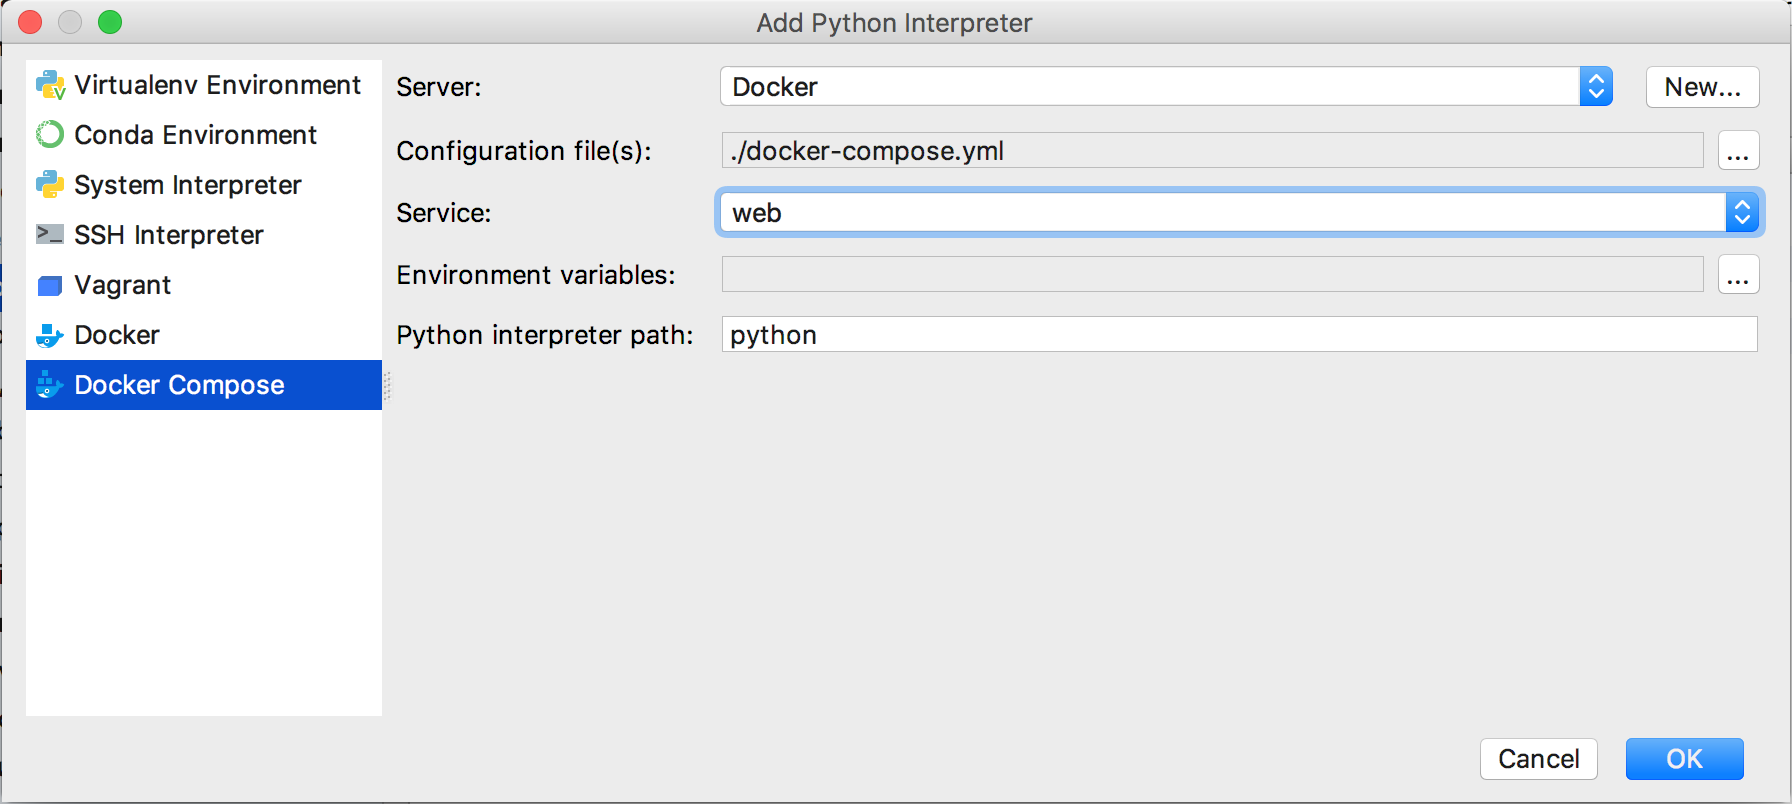
Task: Open environment variables editor with ... button
Action: 1738,275
